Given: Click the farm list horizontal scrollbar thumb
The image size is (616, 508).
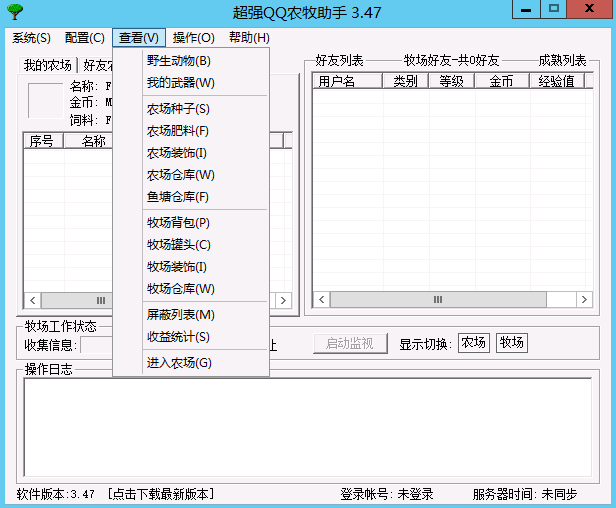Looking at the screenshot, I should (x=77, y=301).
